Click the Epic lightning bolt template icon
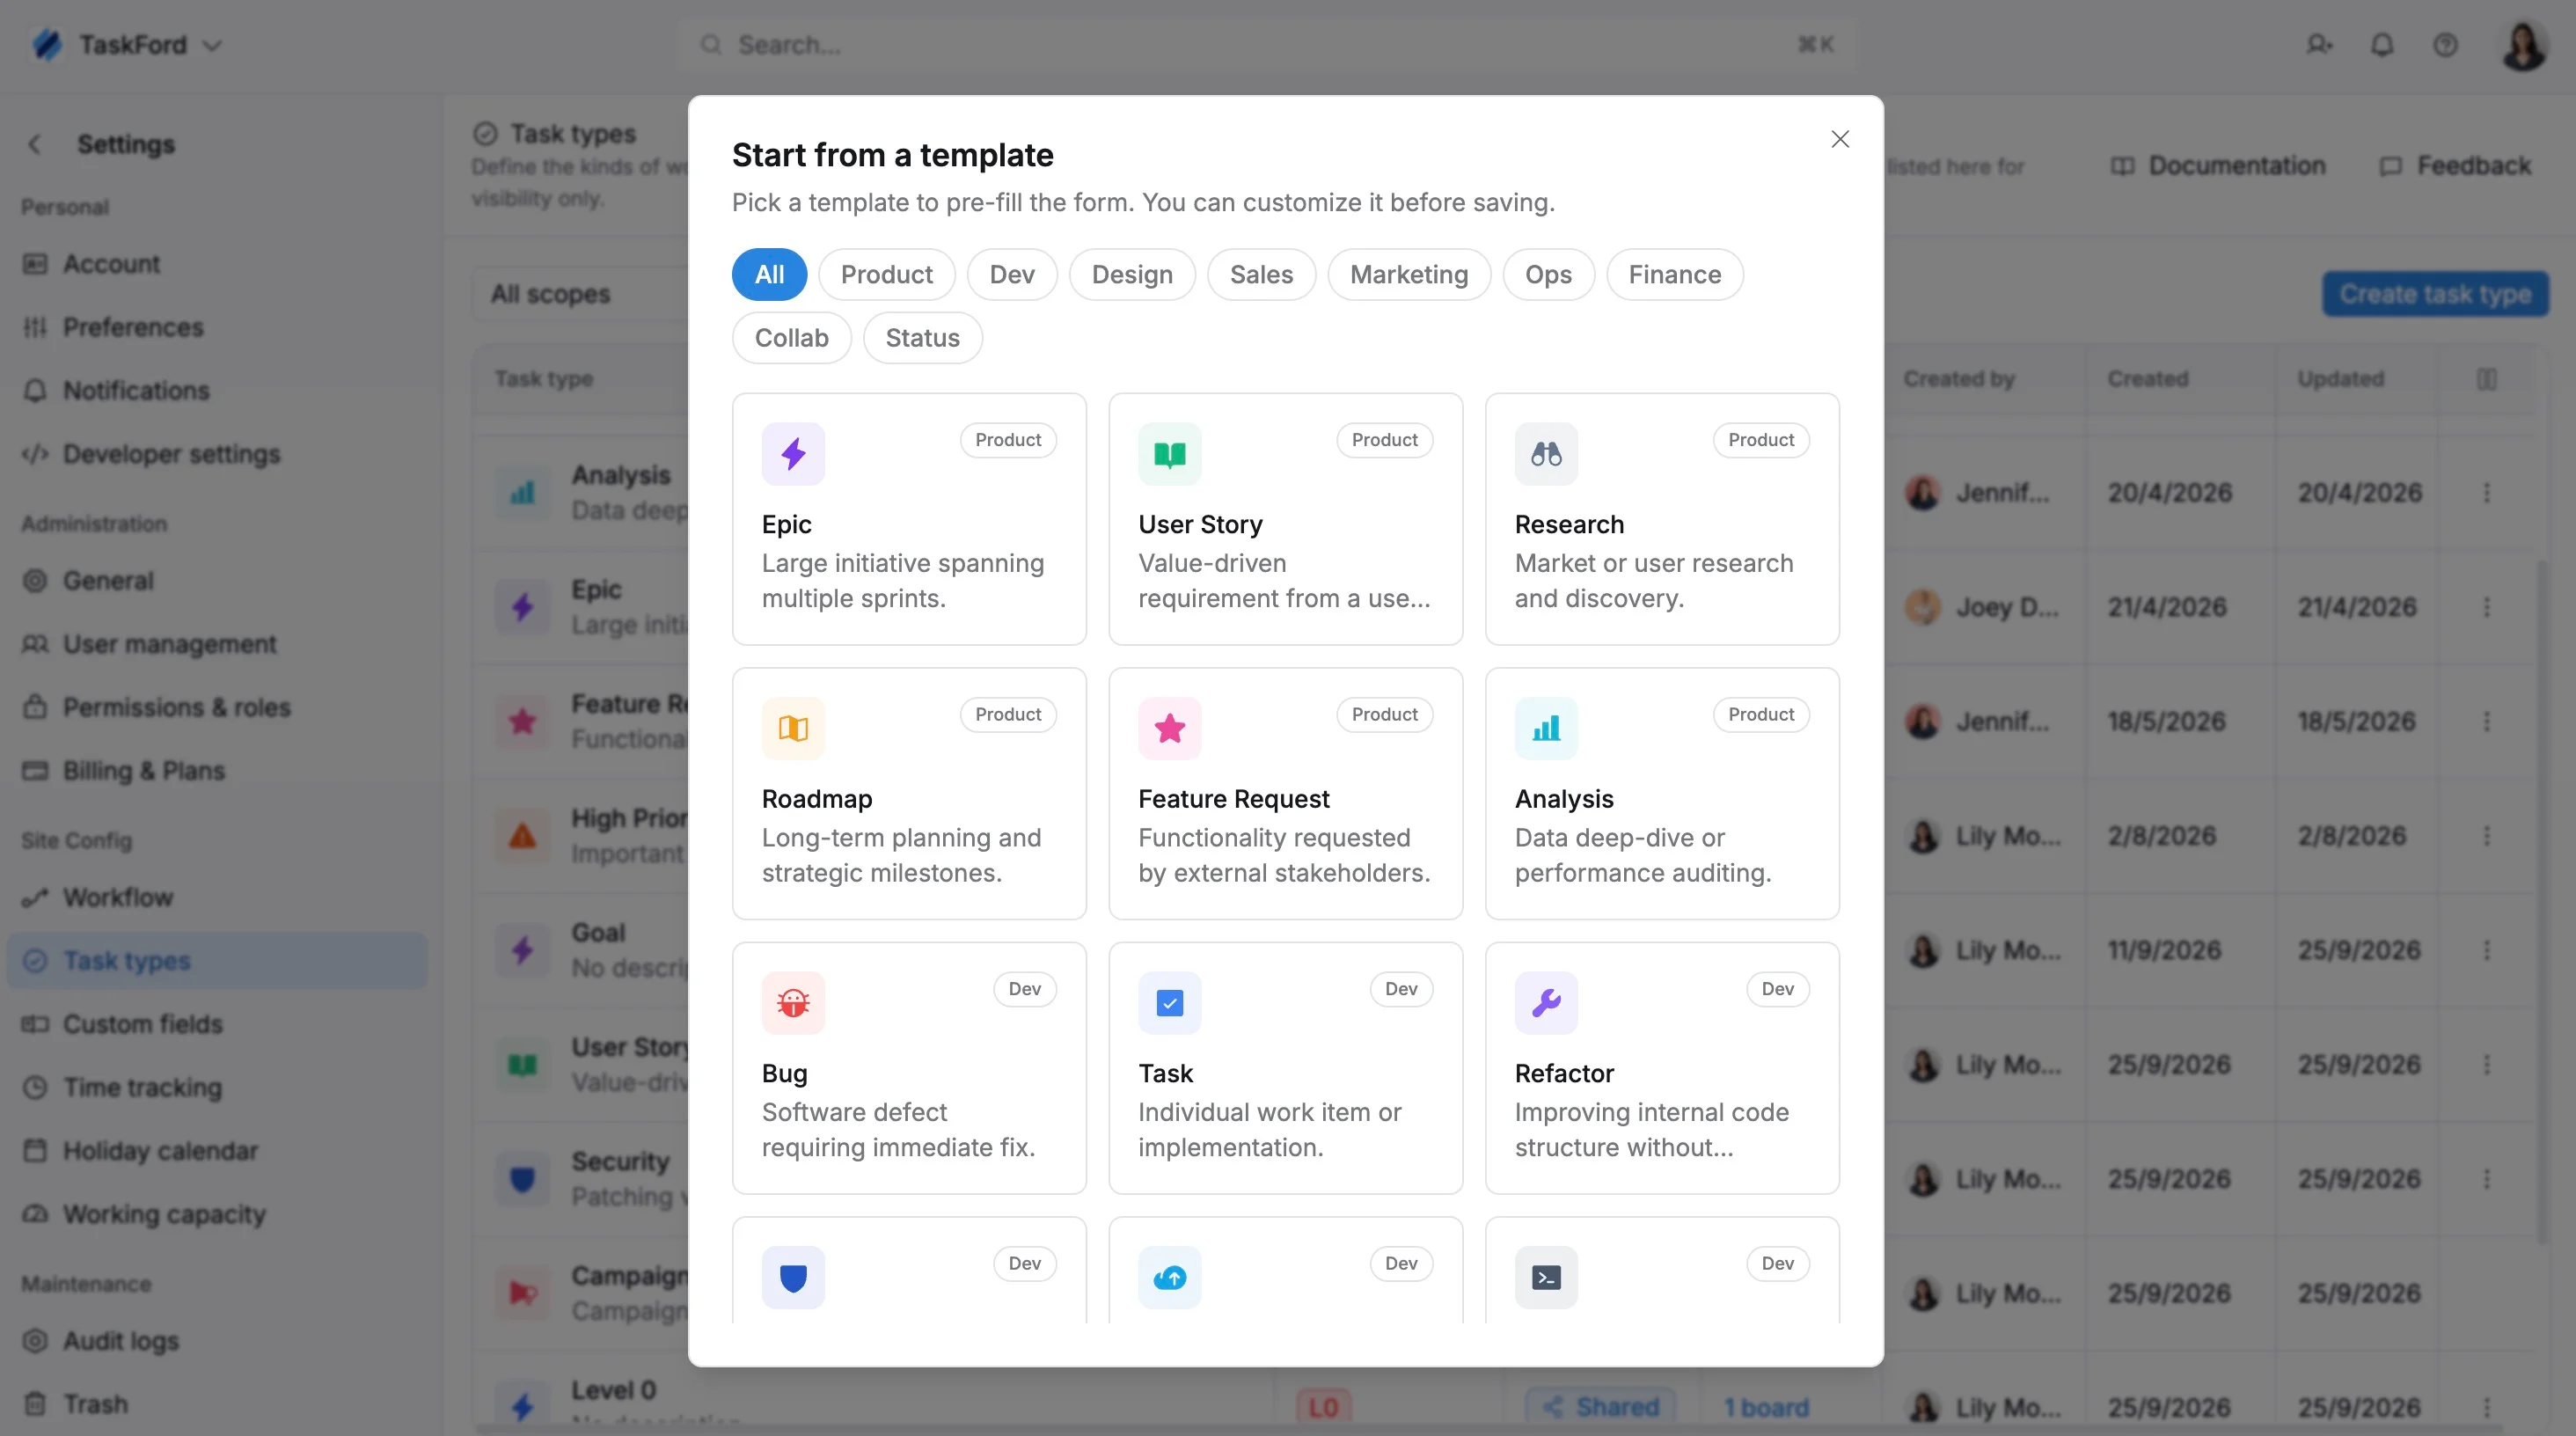Image resolution: width=2576 pixels, height=1436 pixels. pos(793,454)
